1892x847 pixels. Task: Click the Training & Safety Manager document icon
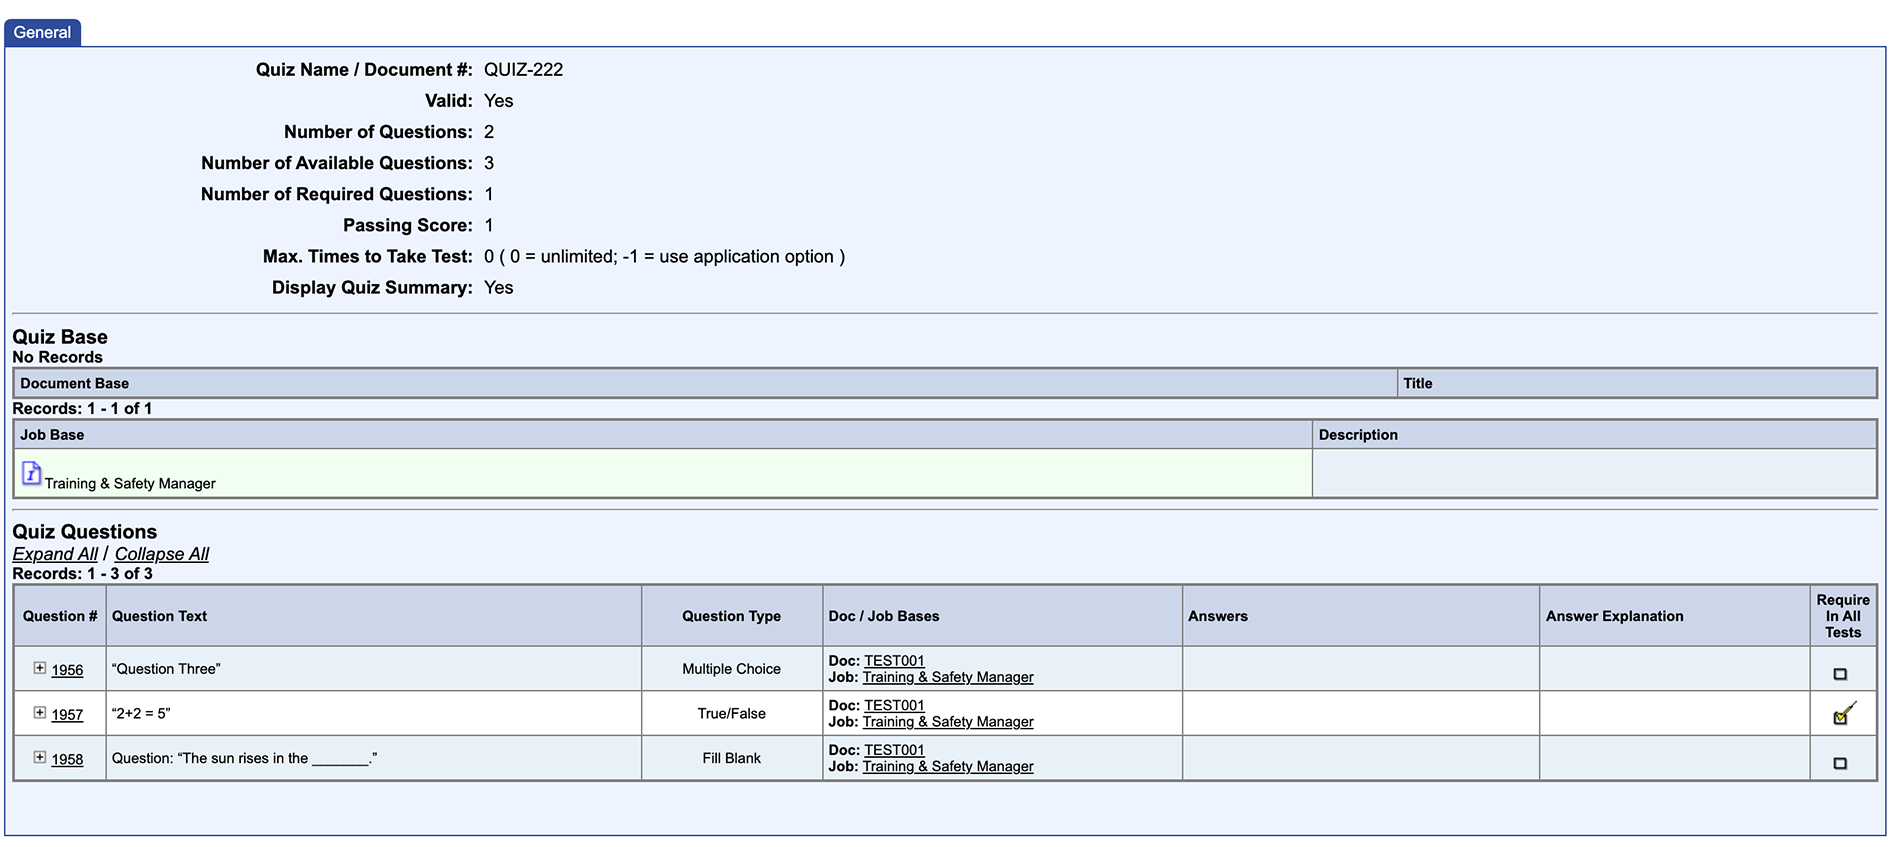32,473
